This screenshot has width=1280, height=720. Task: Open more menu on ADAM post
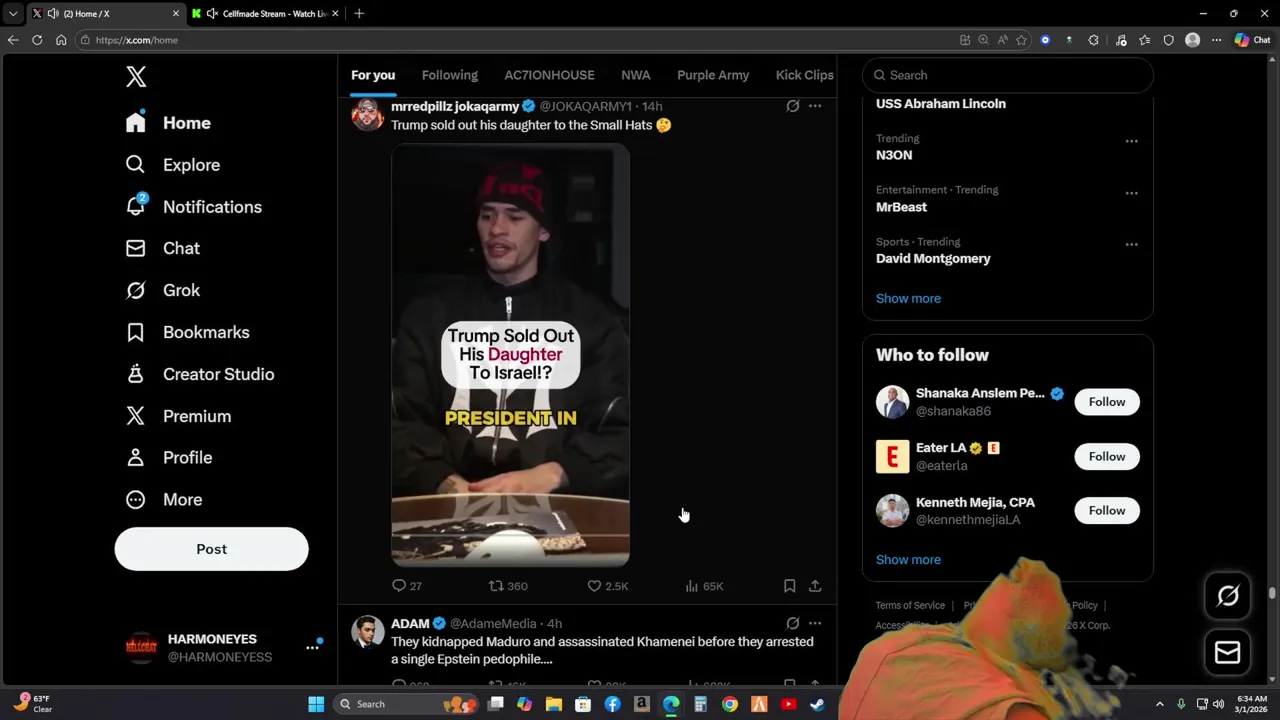[x=815, y=623]
